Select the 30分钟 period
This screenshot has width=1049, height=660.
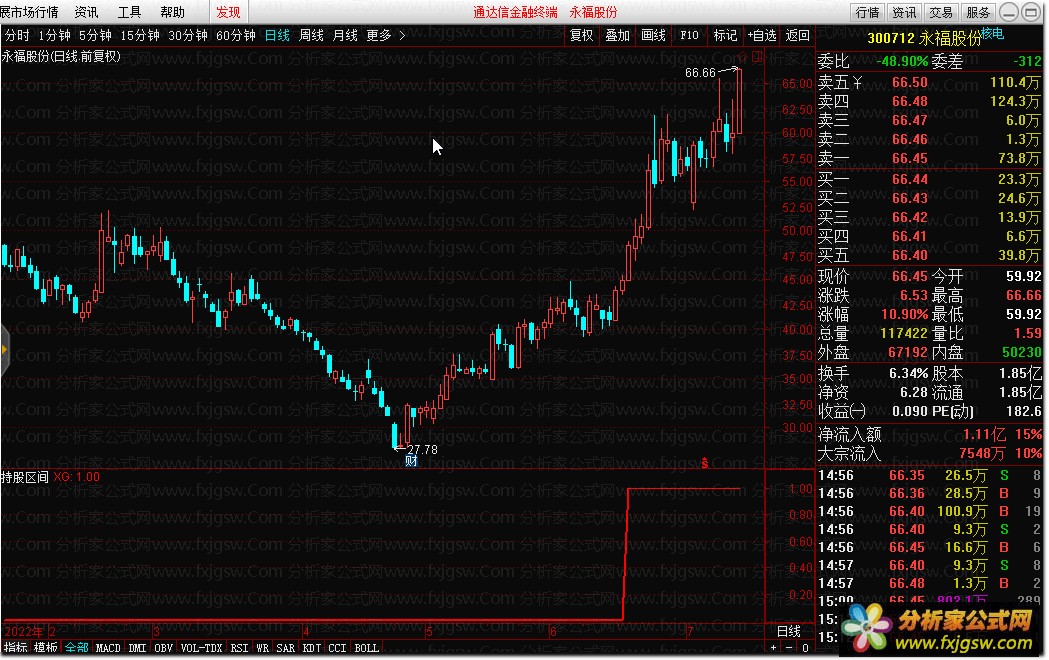pyautogui.click(x=188, y=35)
